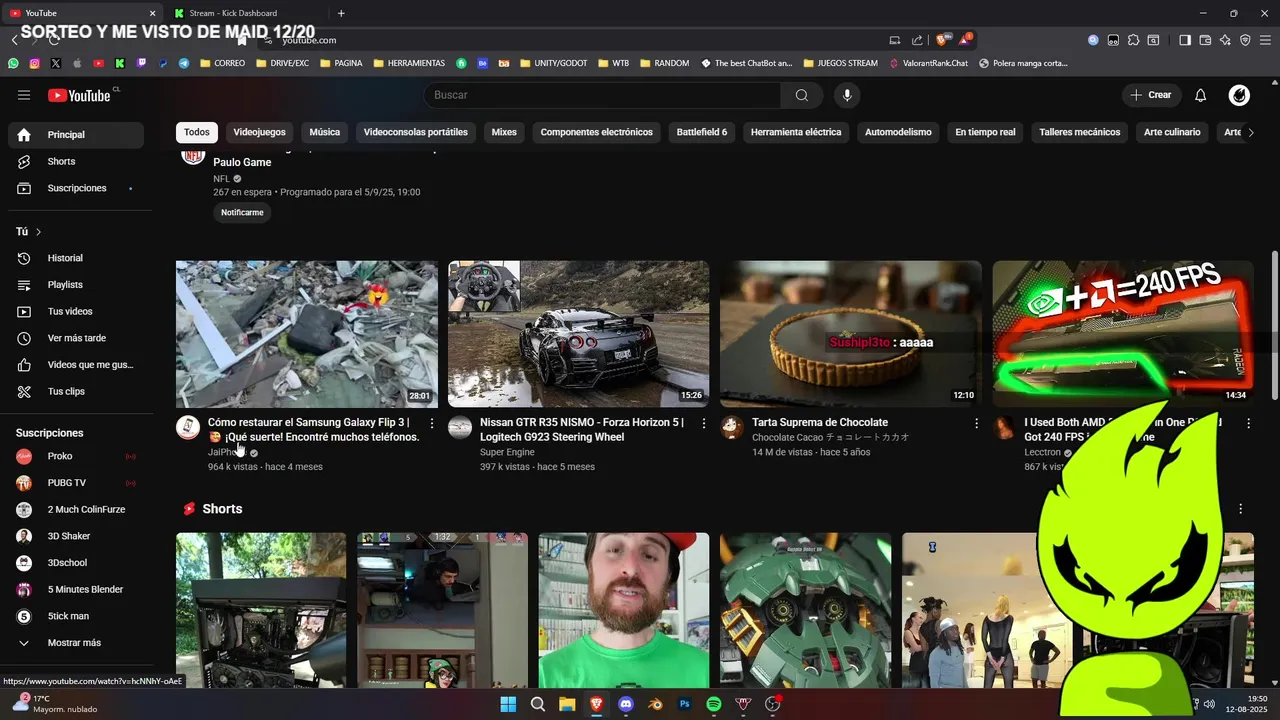
Task: Open Photoshop from the taskbar
Action: 685,704
